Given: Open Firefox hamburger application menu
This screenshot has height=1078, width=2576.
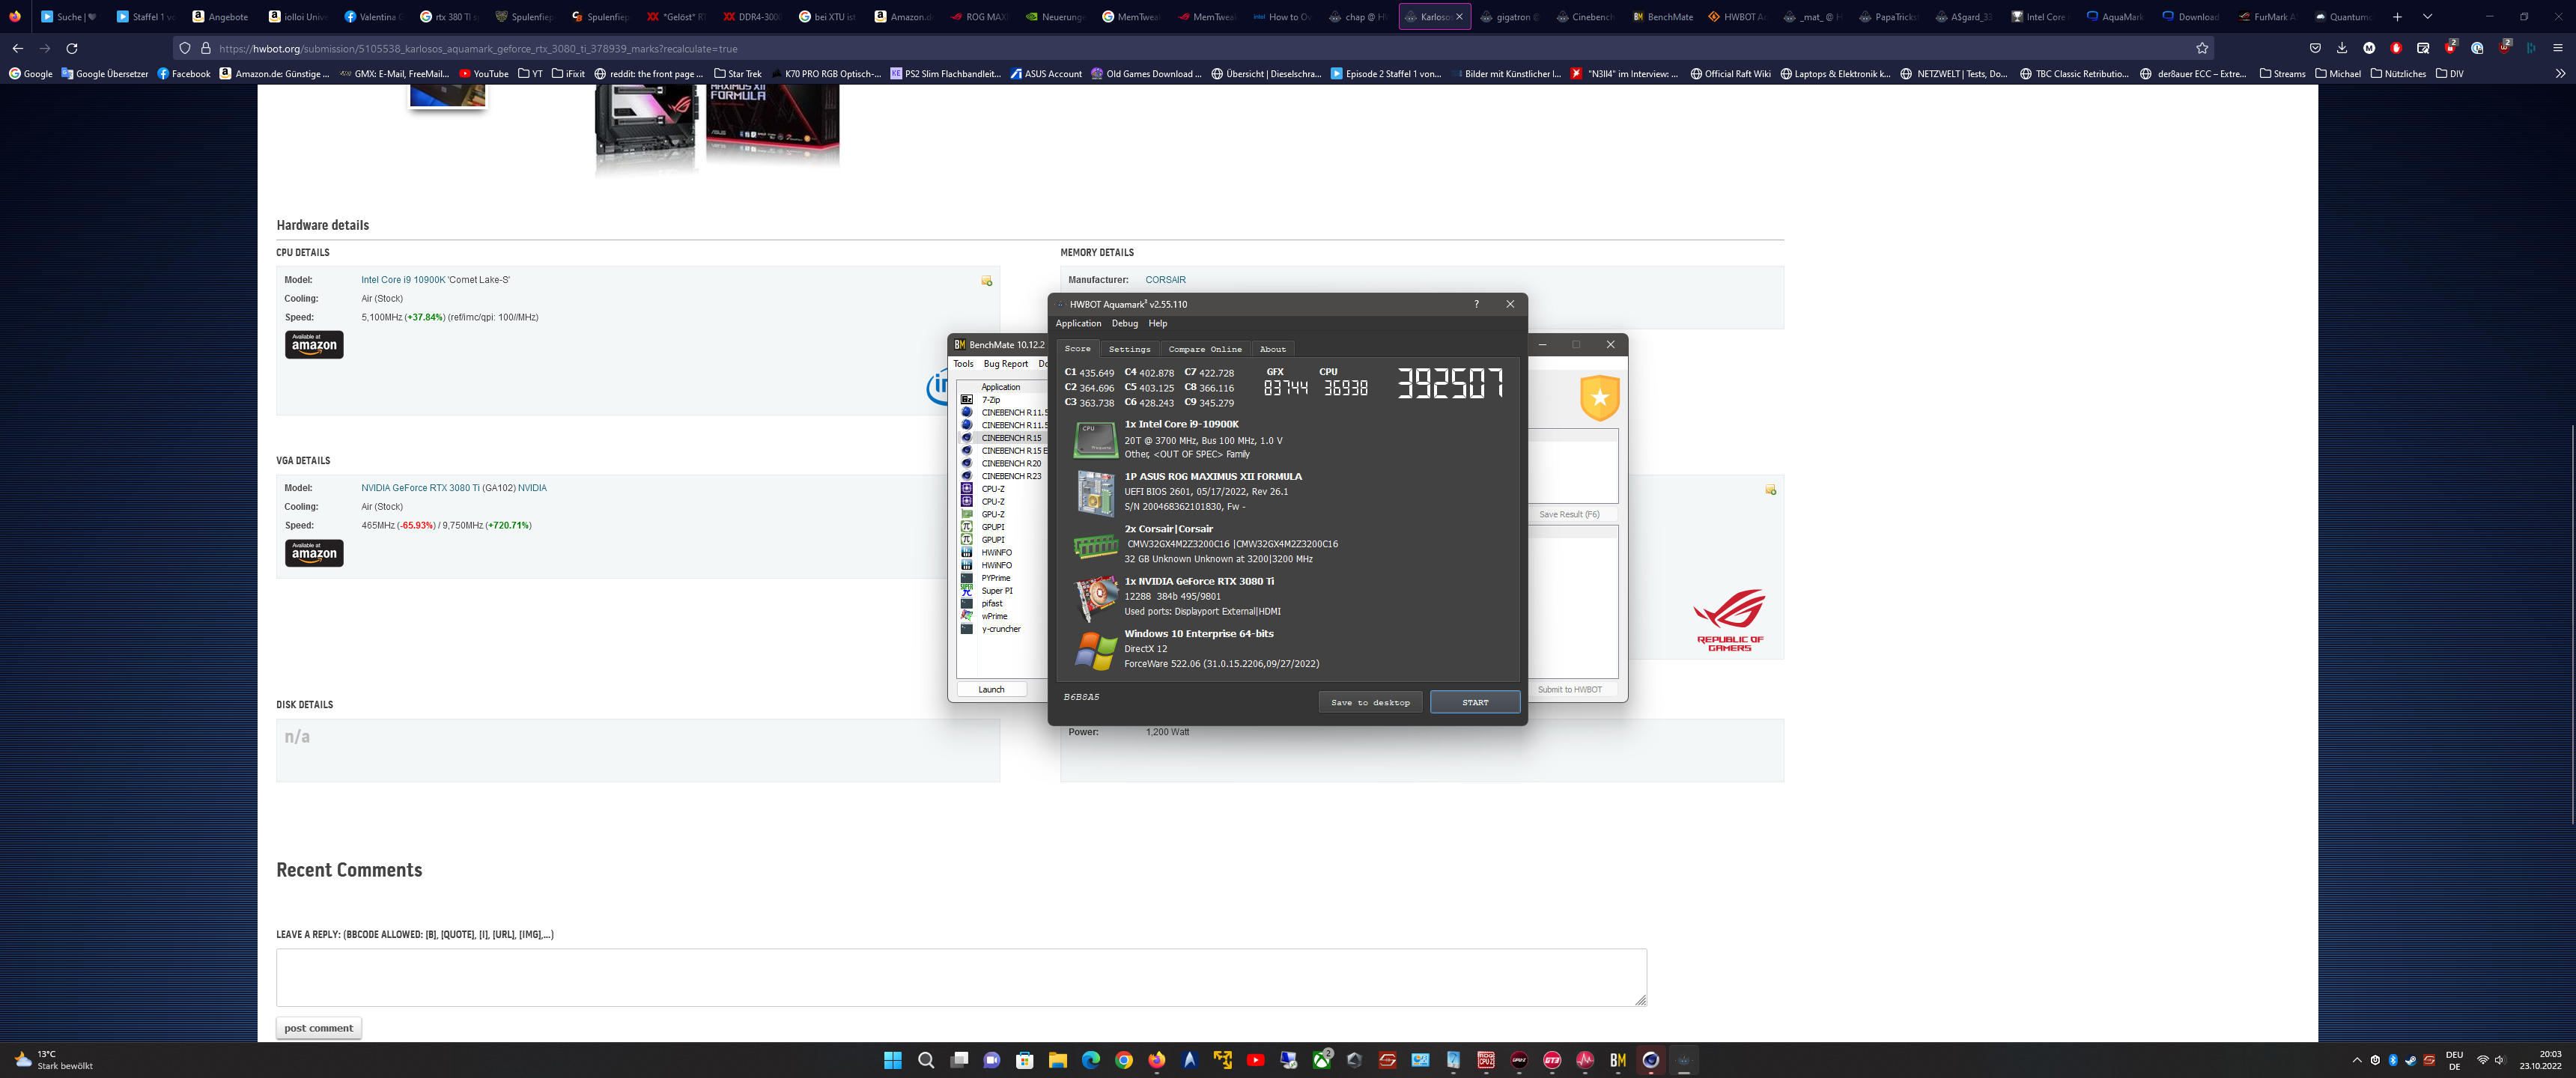Looking at the screenshot, I should coord(2558,48).
